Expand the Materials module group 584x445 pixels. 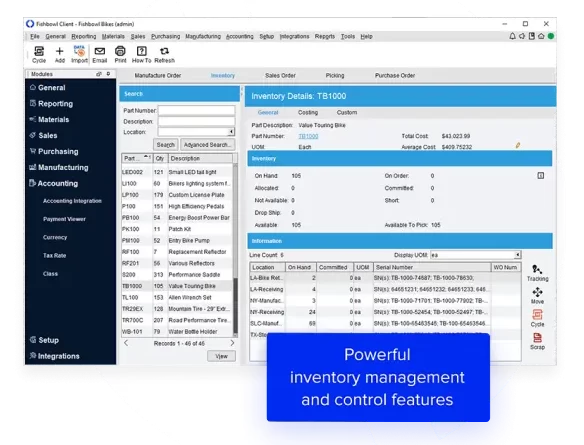click(49, 120)
